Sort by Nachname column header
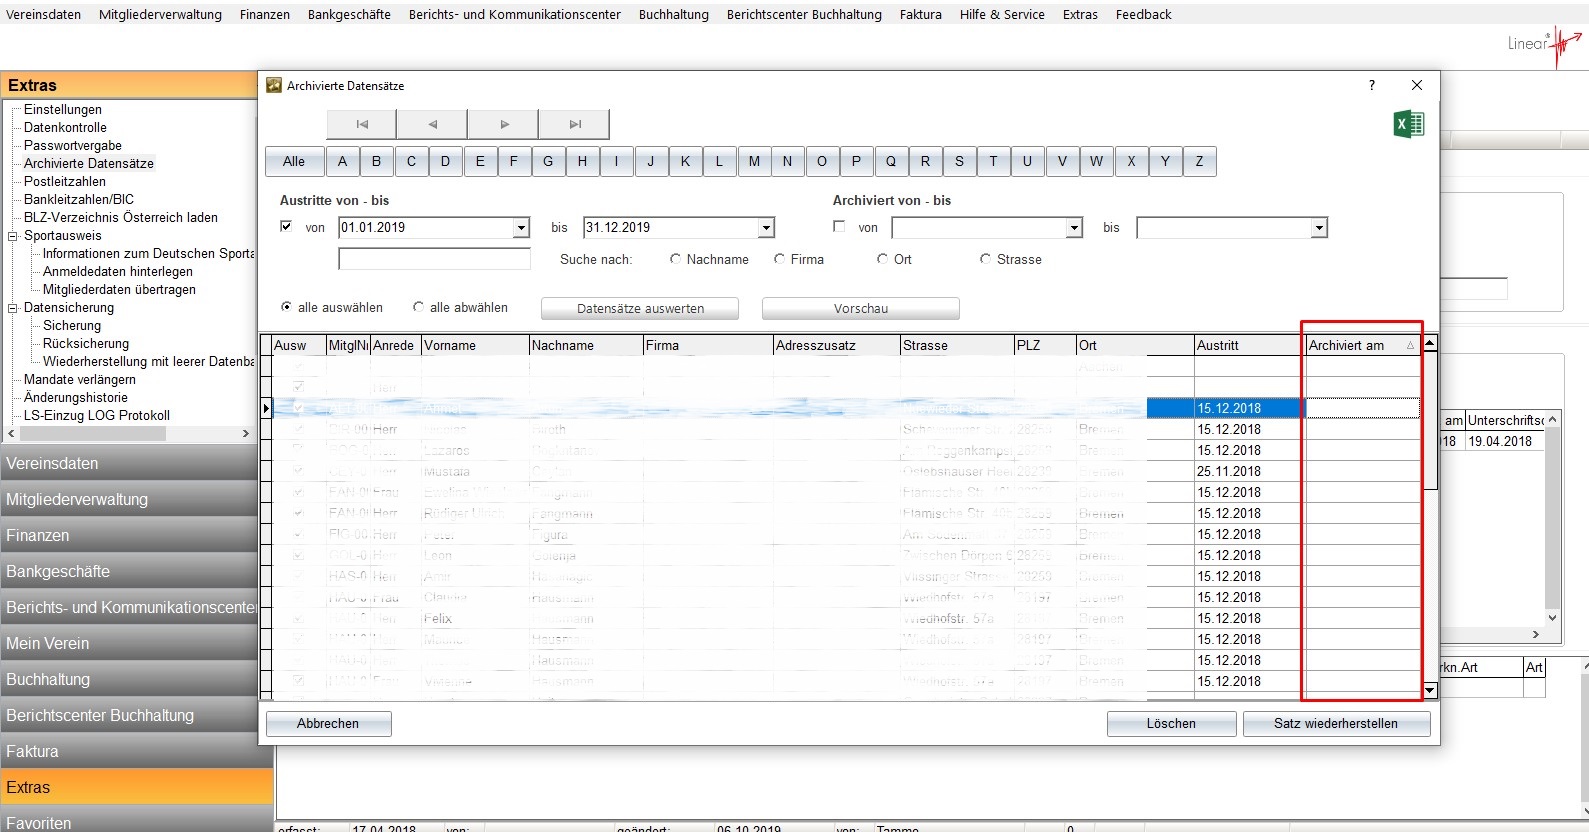 point(586,345)
